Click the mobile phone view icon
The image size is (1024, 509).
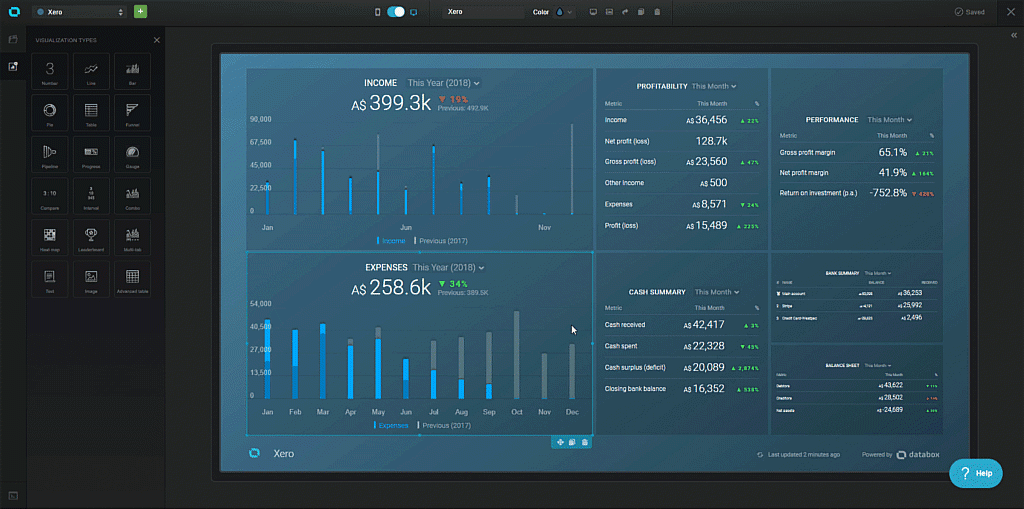point(377,12)
